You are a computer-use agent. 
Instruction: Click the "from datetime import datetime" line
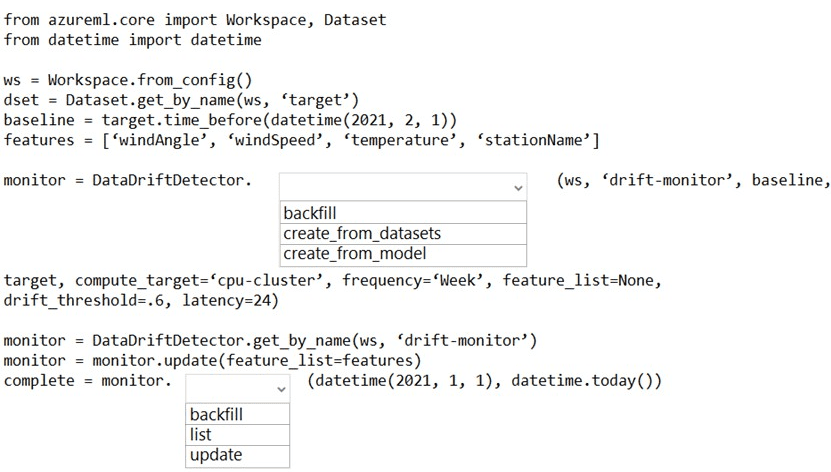[132, 40]
